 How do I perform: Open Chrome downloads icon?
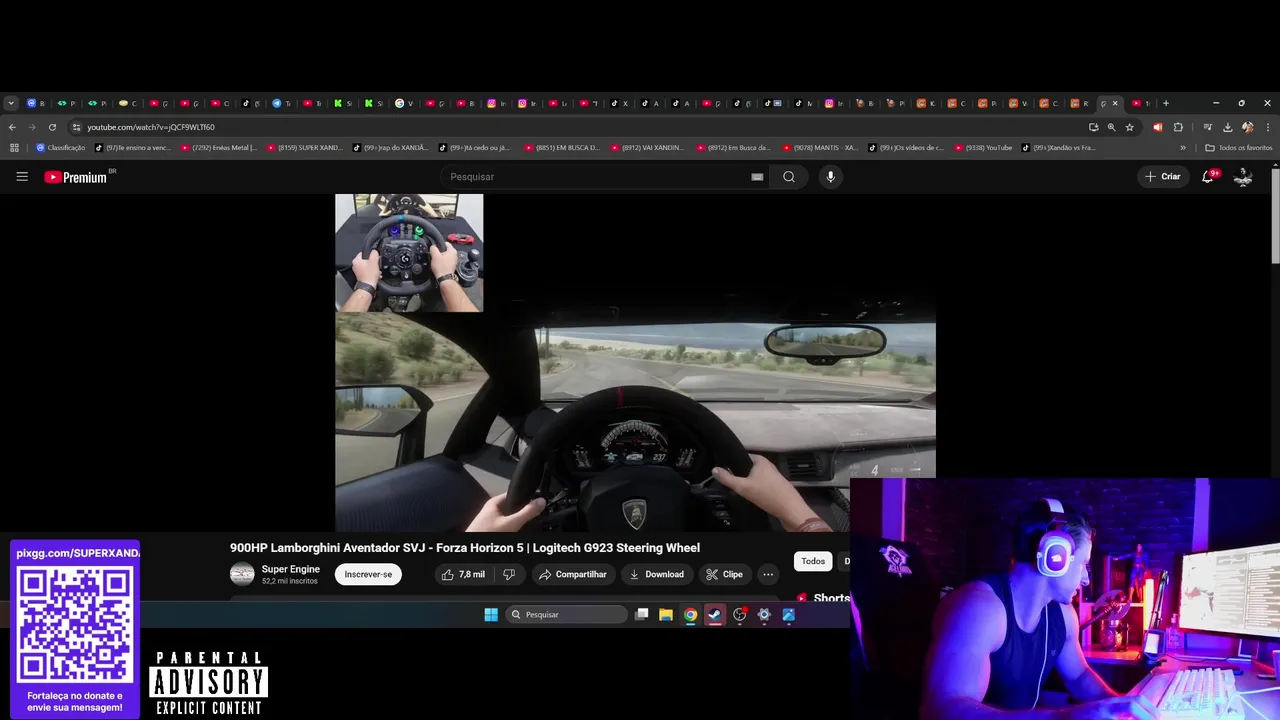click(x=1227, y=127)
